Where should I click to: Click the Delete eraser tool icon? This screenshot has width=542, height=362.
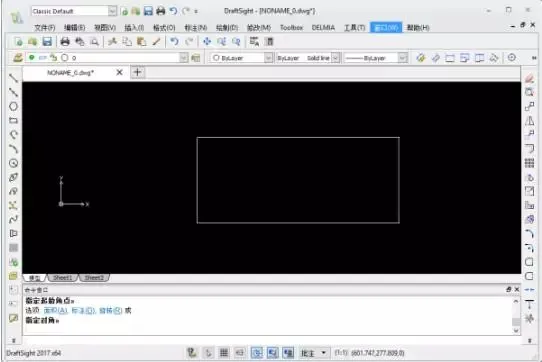point(529,78)
